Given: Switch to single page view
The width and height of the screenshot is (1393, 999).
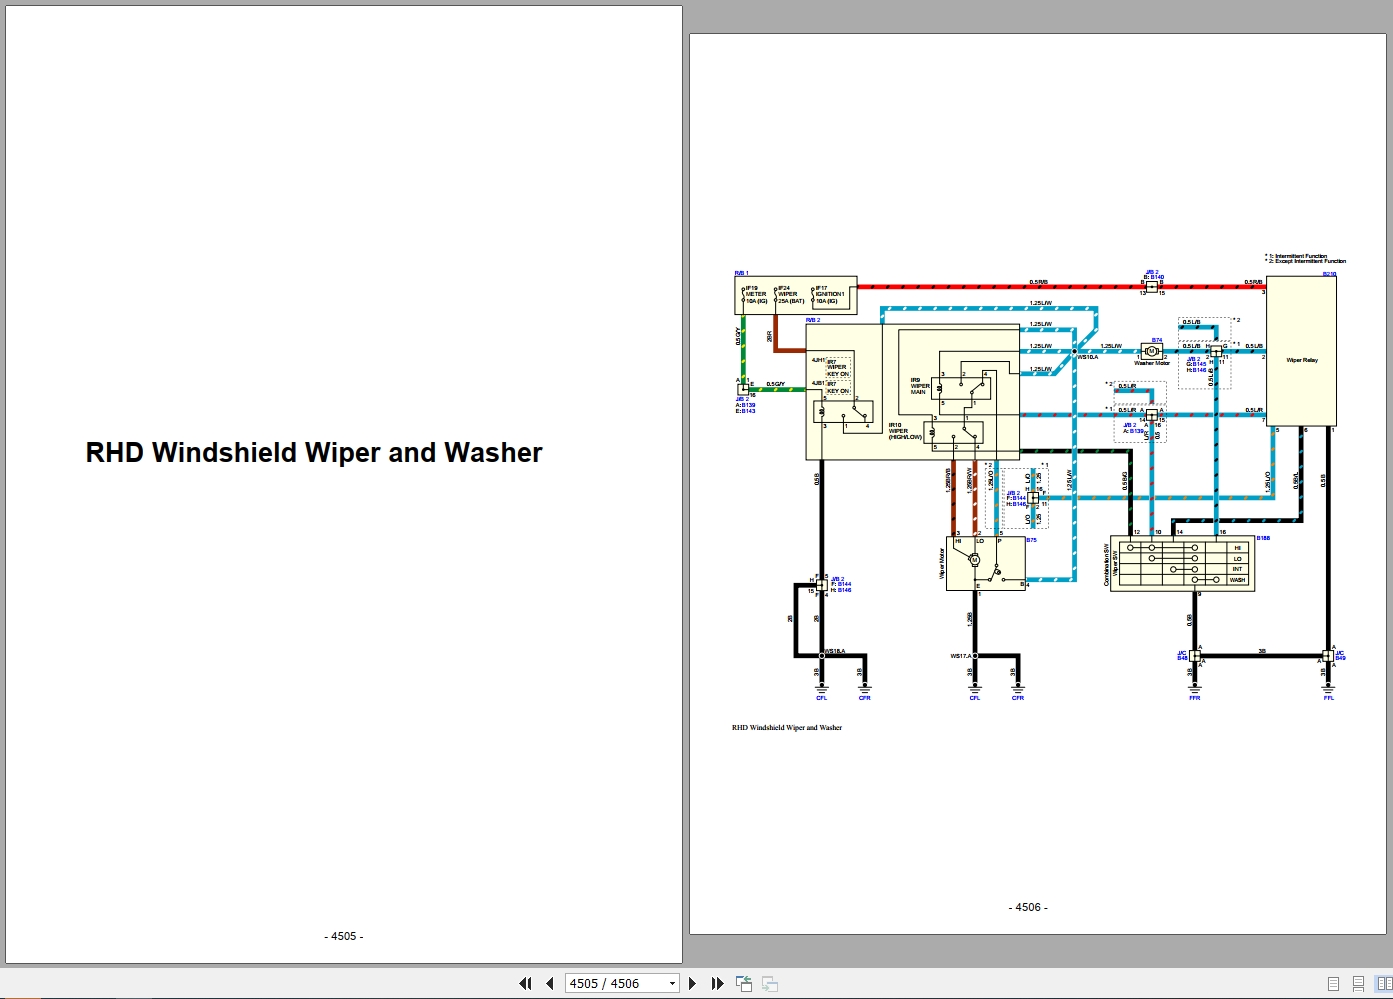Looking at the screenshot, I should pos(1333,984).
